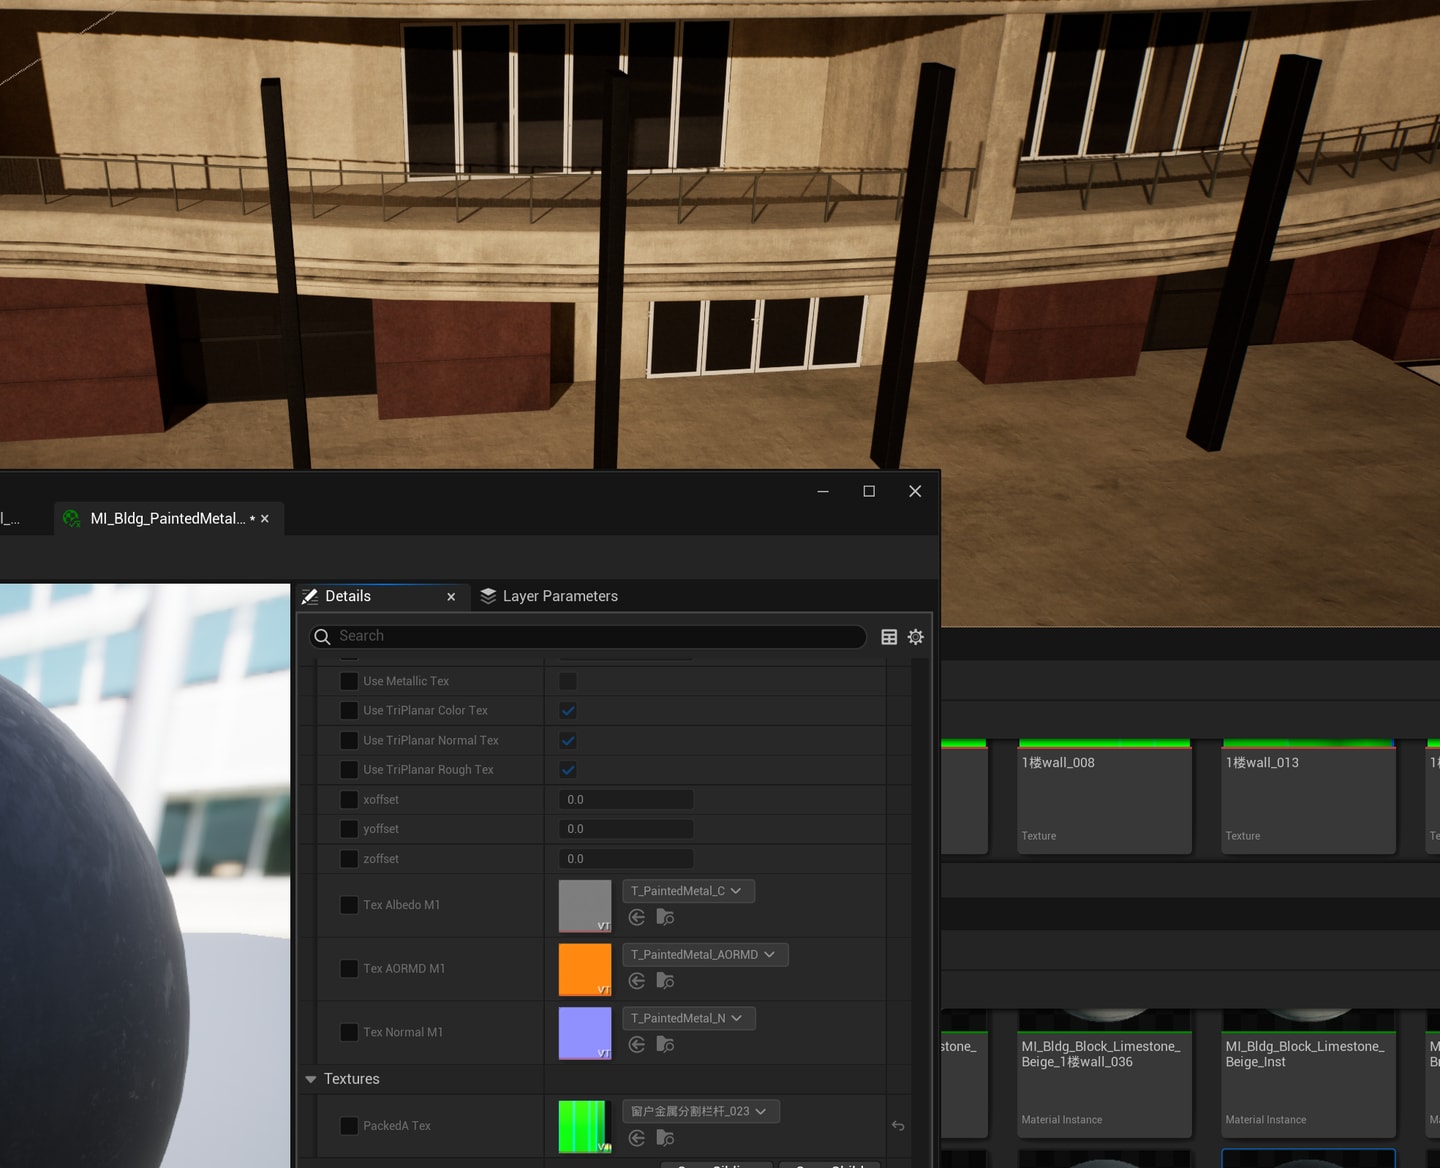
Task: Enable override for Use TriPlanar Normal Tex
Action: 349,741
